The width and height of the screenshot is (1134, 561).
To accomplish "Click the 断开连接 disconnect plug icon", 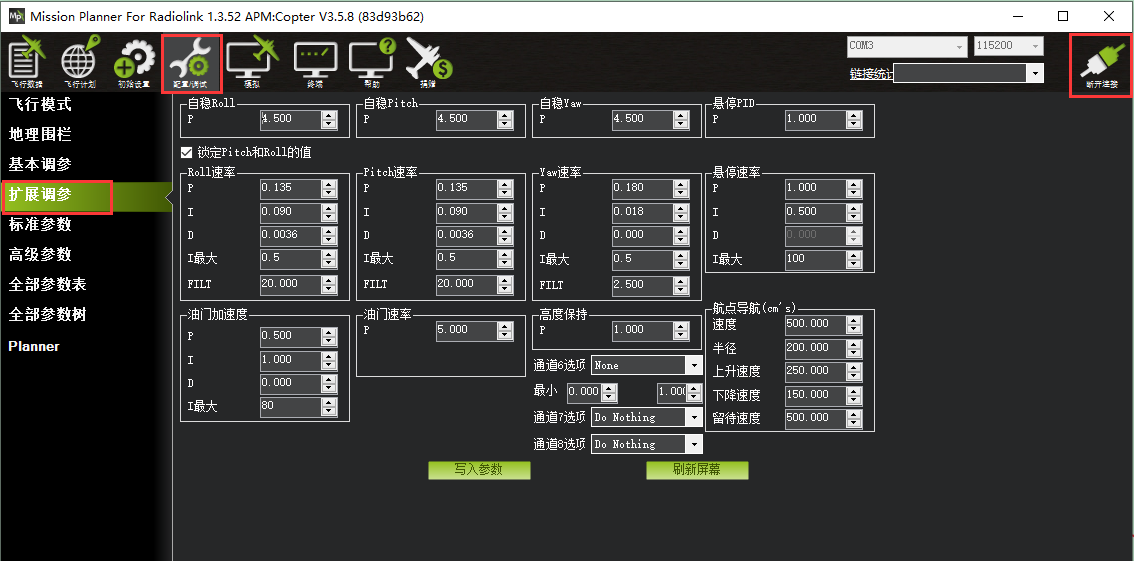I will point(1101,66).
